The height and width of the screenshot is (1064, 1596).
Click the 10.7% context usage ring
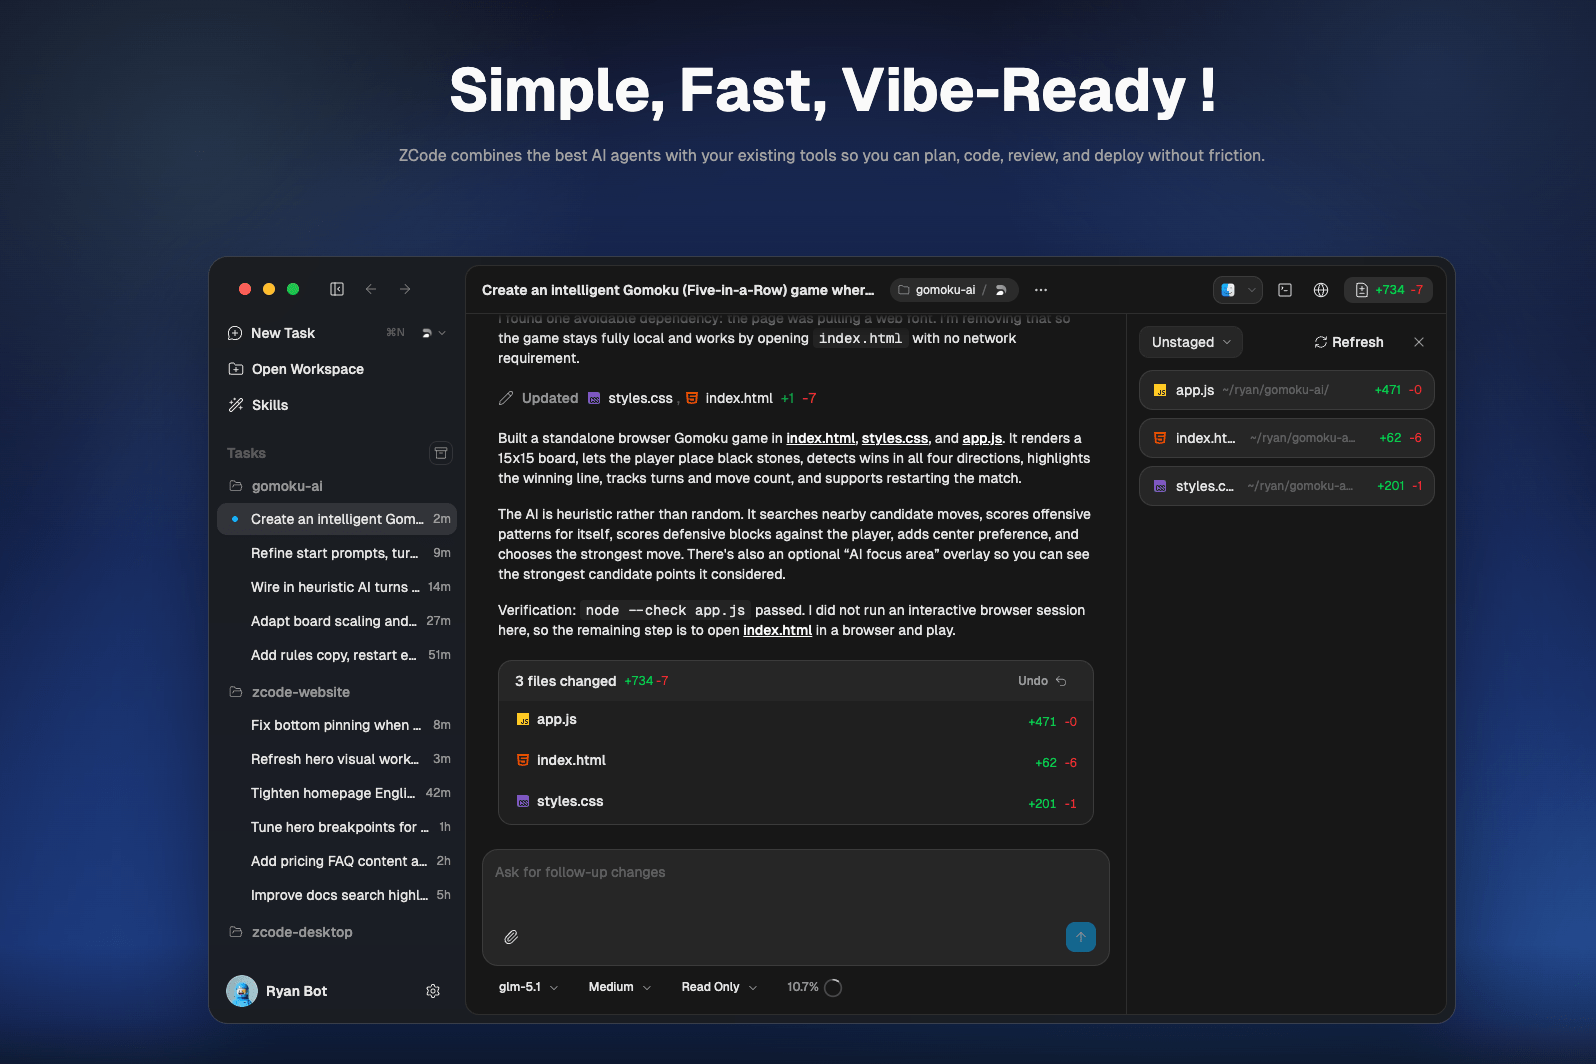(x=833, y=987)
